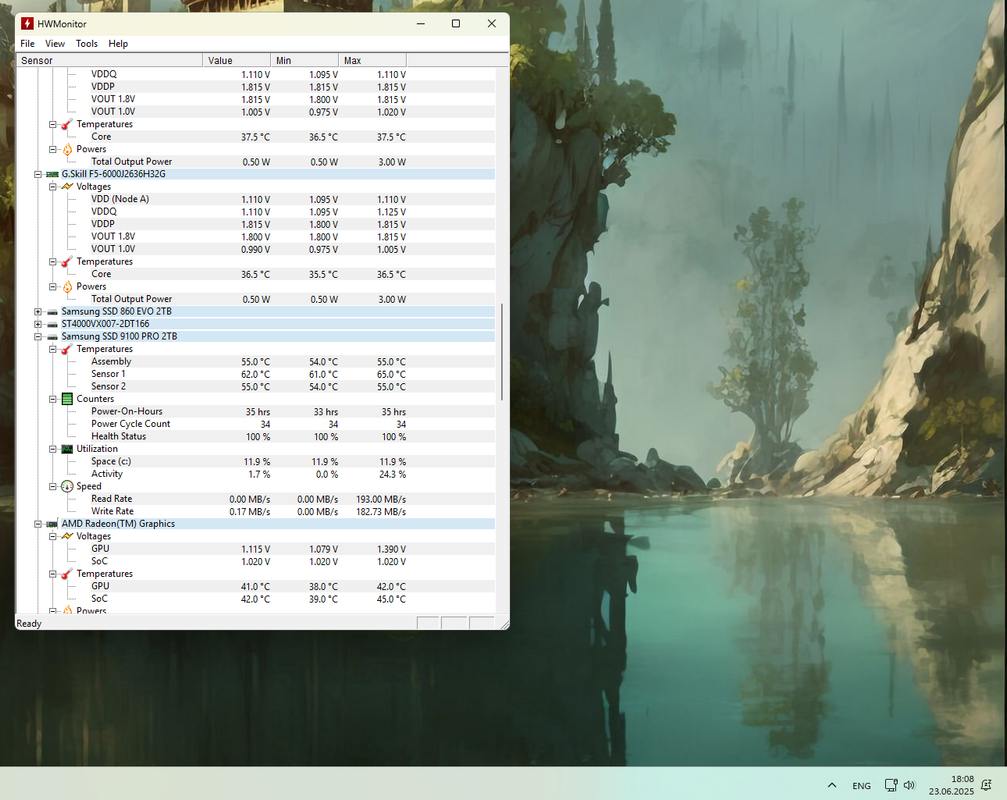Click ST4000VX007 hard drive icon
1007x800 pixels.
point(52,324)
